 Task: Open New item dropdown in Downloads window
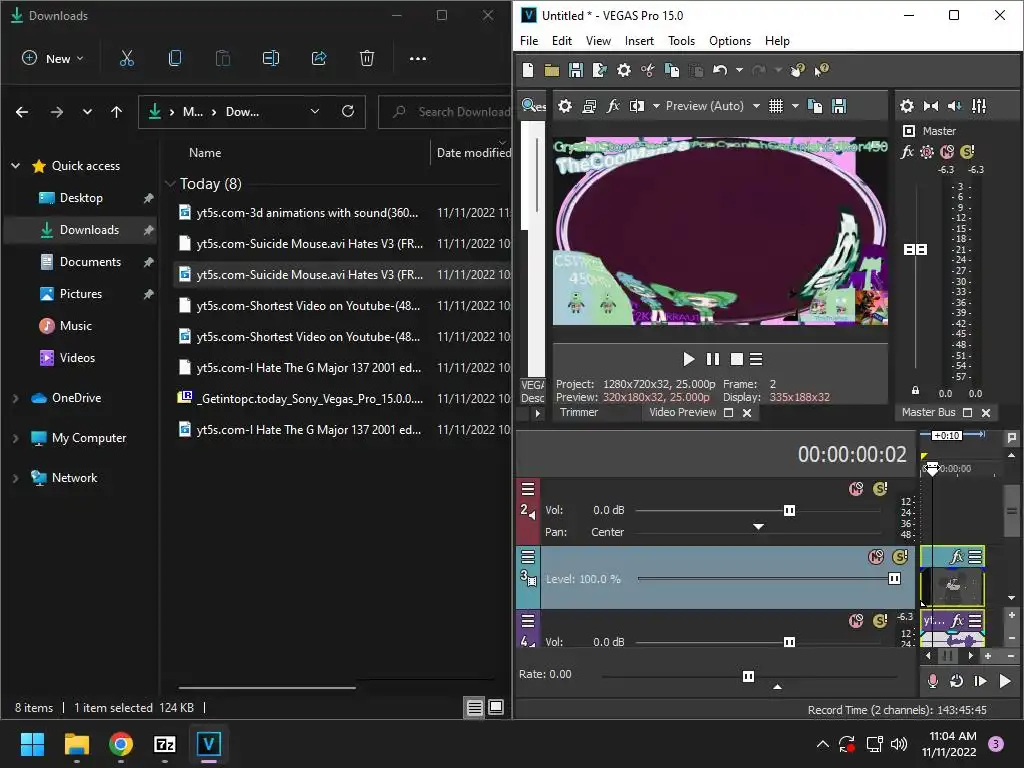(53, 58)
